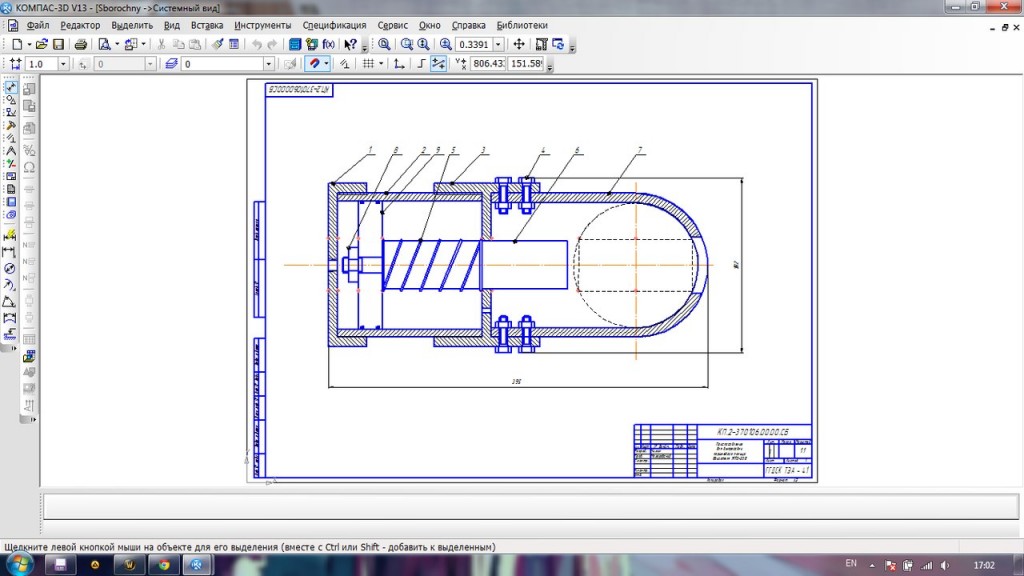Image resolution: width=1024 pixels, height=576 pixels.
Task: Open the Справка menu
Action: coord(468,25)
